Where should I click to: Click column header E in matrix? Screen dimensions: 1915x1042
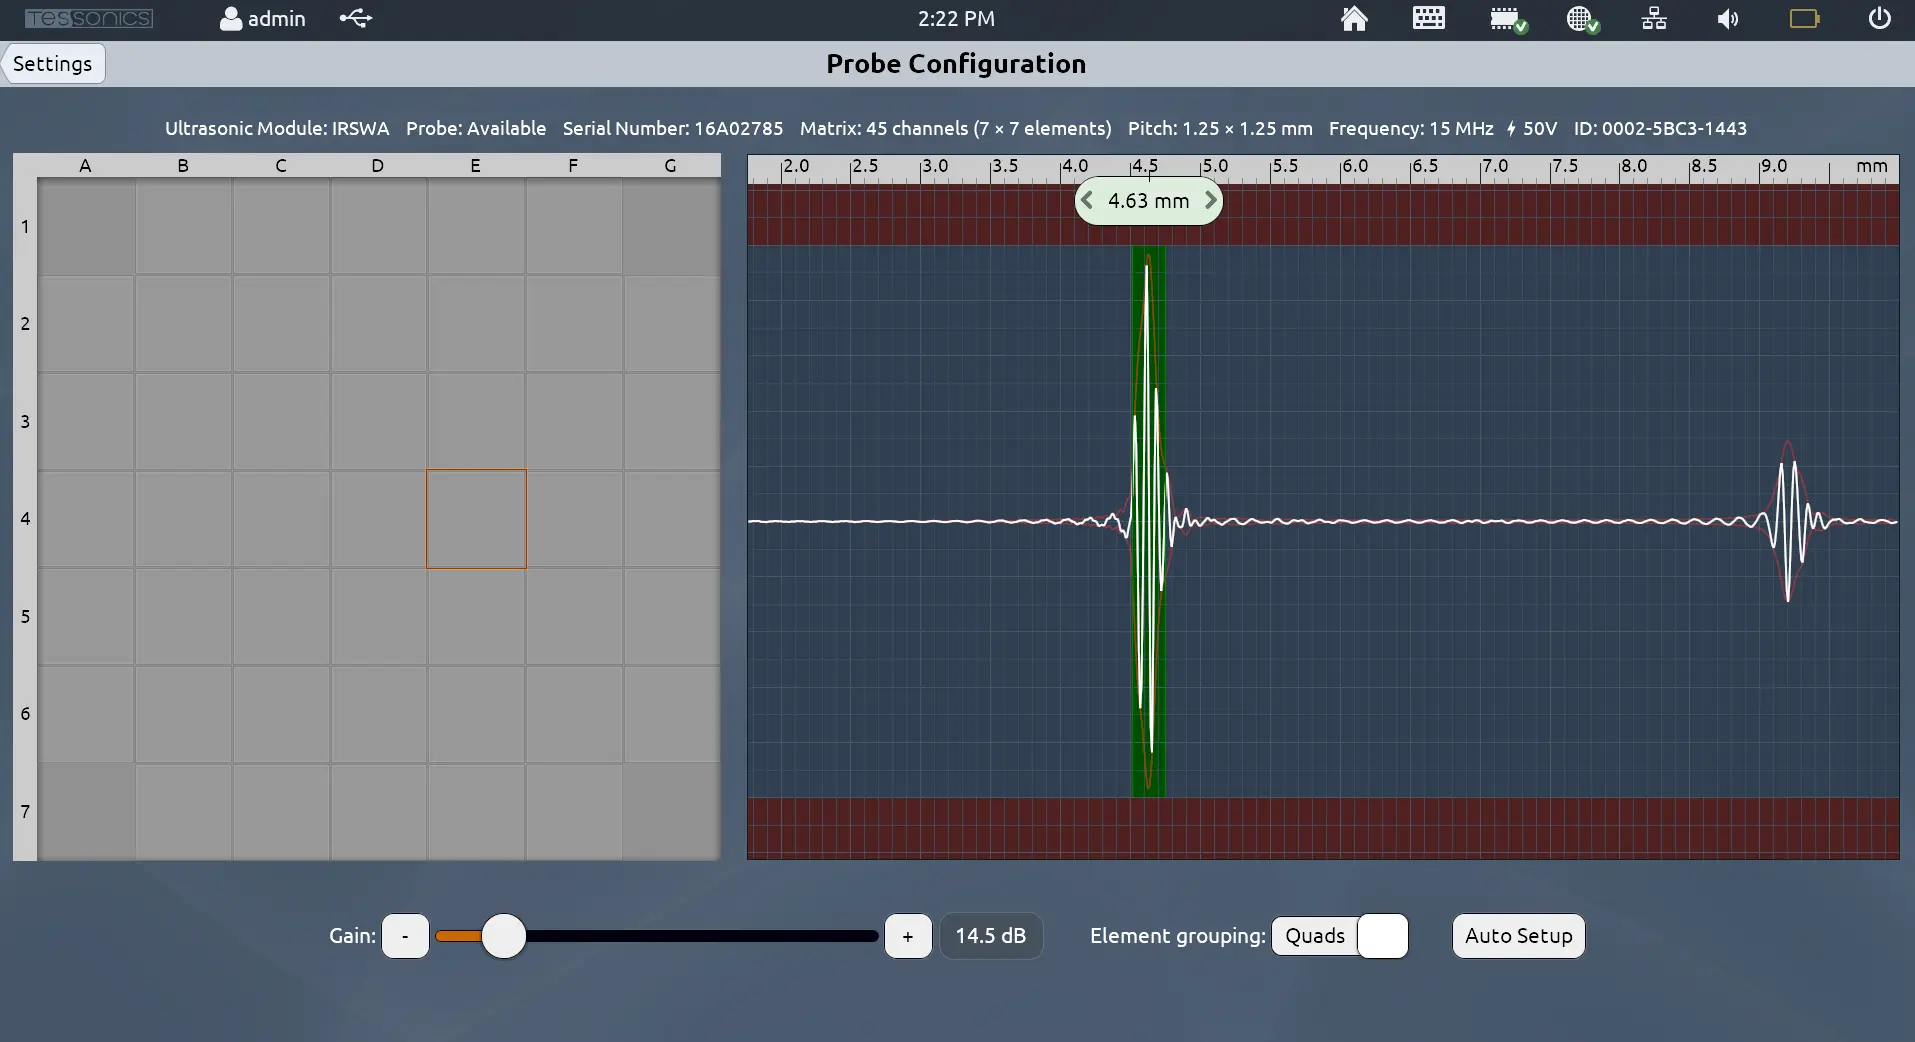[476, 166]
